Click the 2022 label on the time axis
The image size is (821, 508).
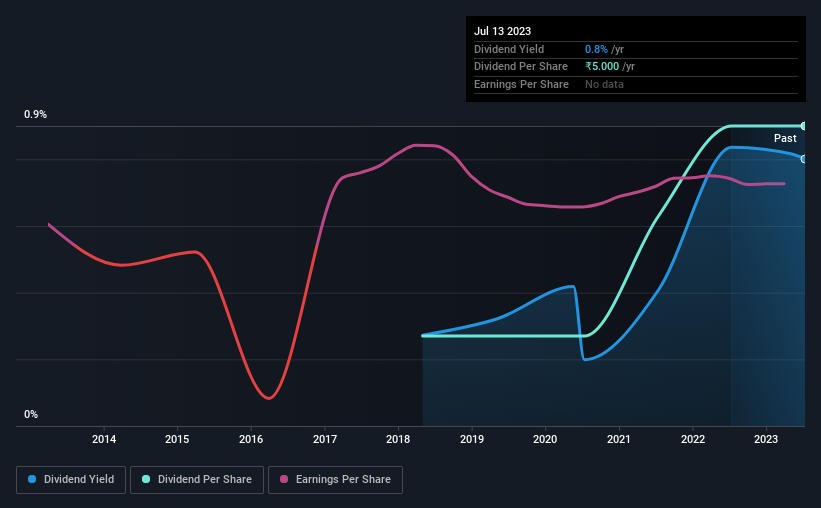point(693,439)
